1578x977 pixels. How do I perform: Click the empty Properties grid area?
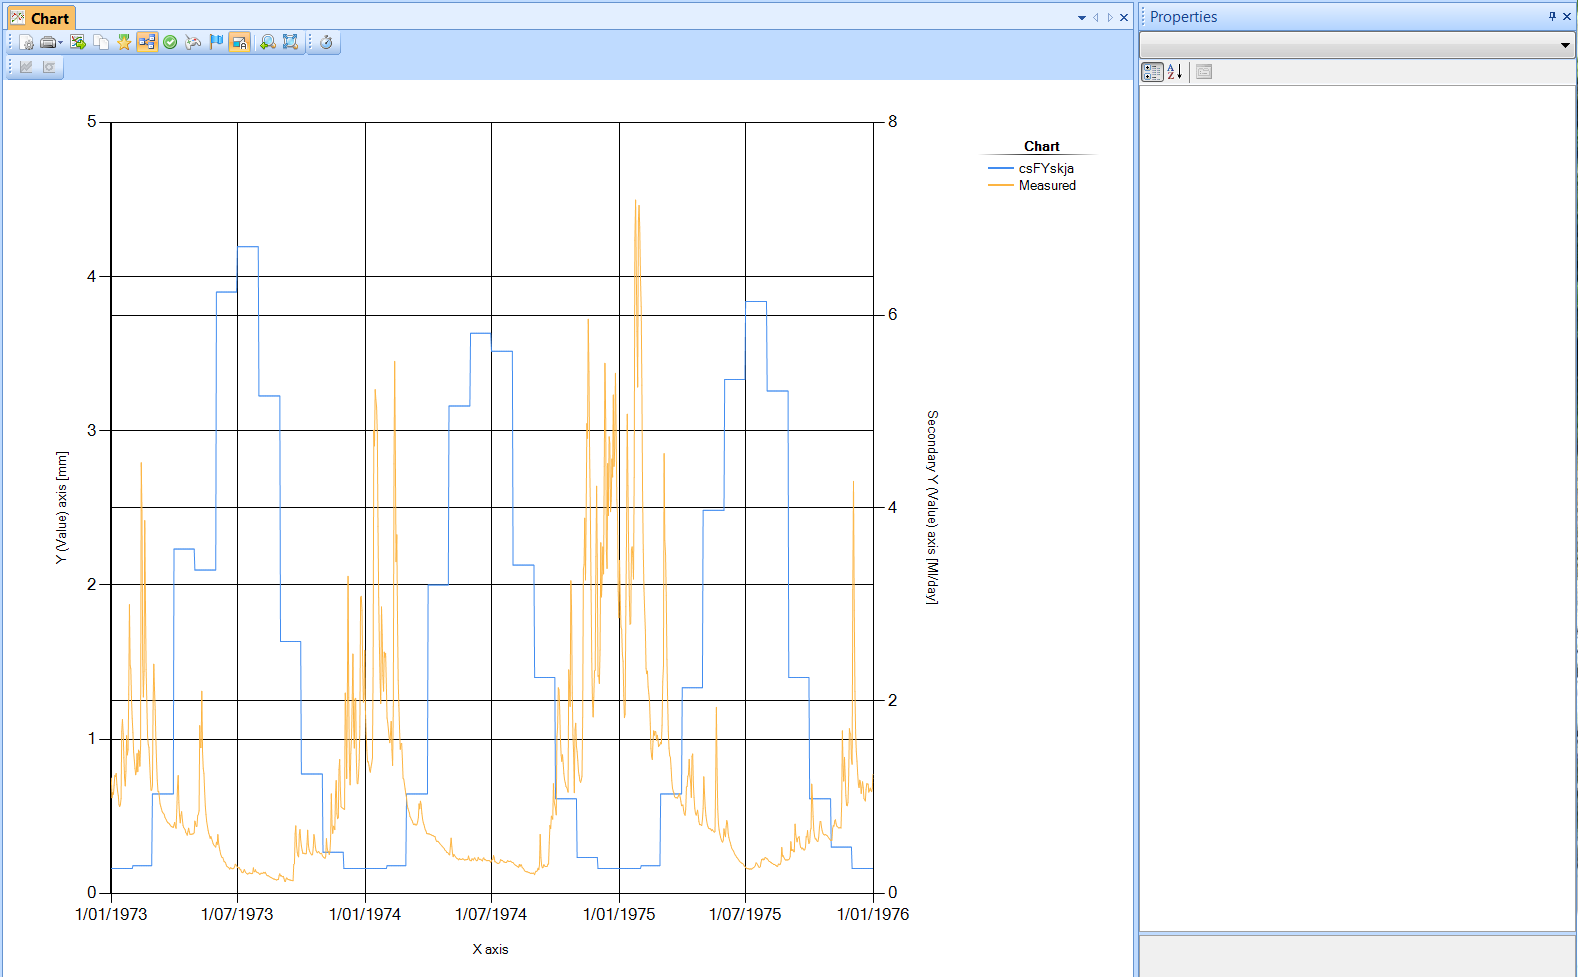coord(1357,508)
